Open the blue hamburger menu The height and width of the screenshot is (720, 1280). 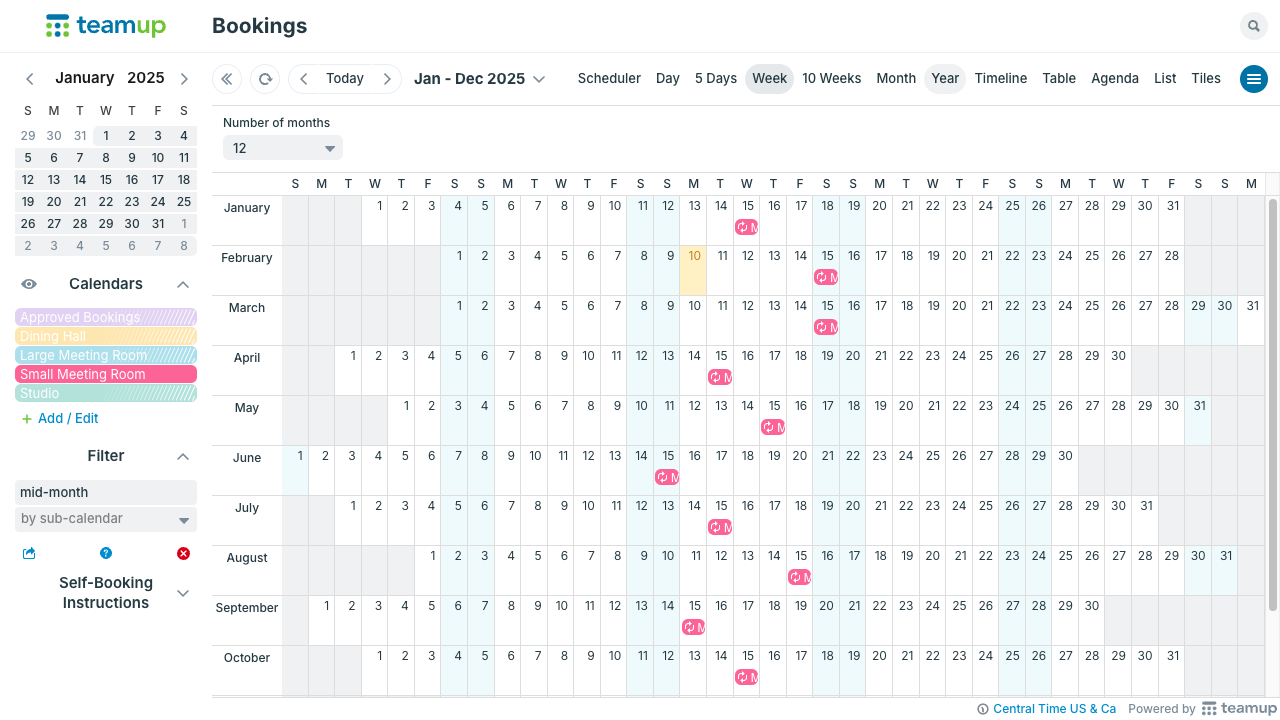coord(1253,79)
